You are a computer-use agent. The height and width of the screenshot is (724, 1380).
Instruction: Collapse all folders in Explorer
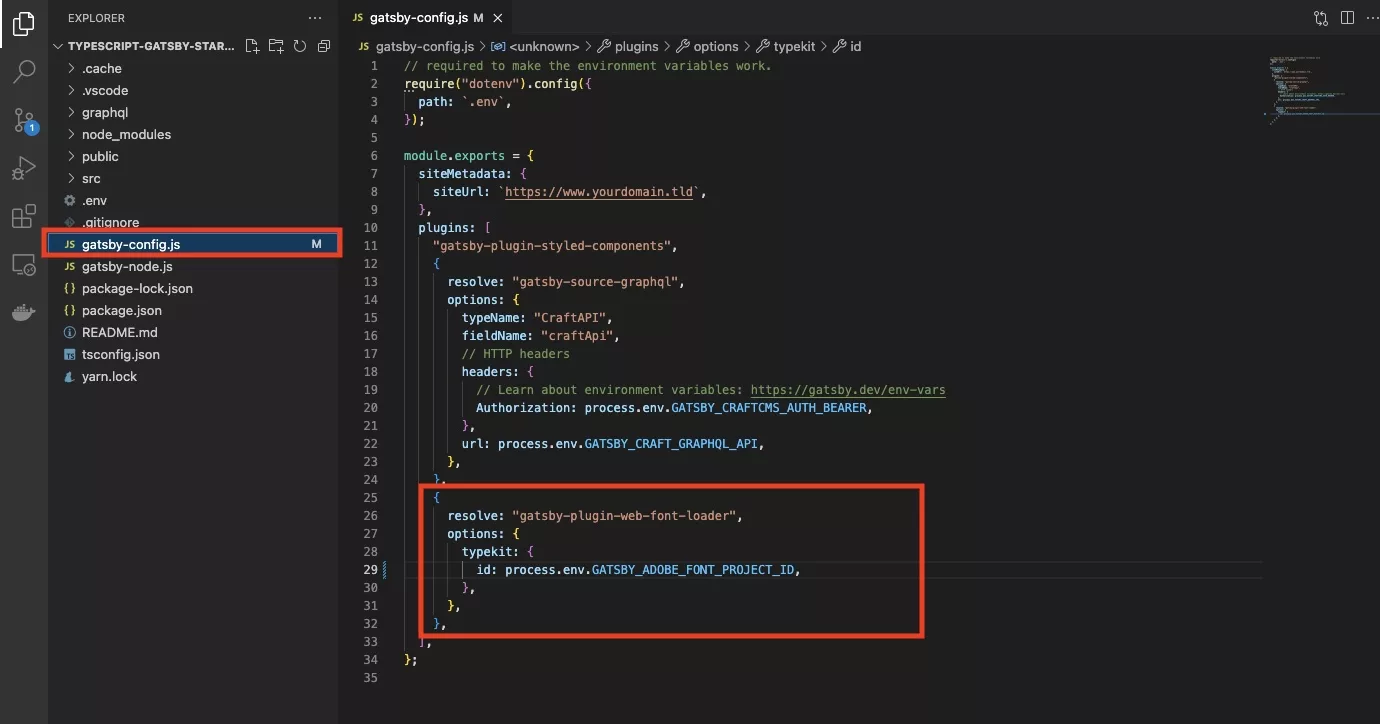coord(324,46)
